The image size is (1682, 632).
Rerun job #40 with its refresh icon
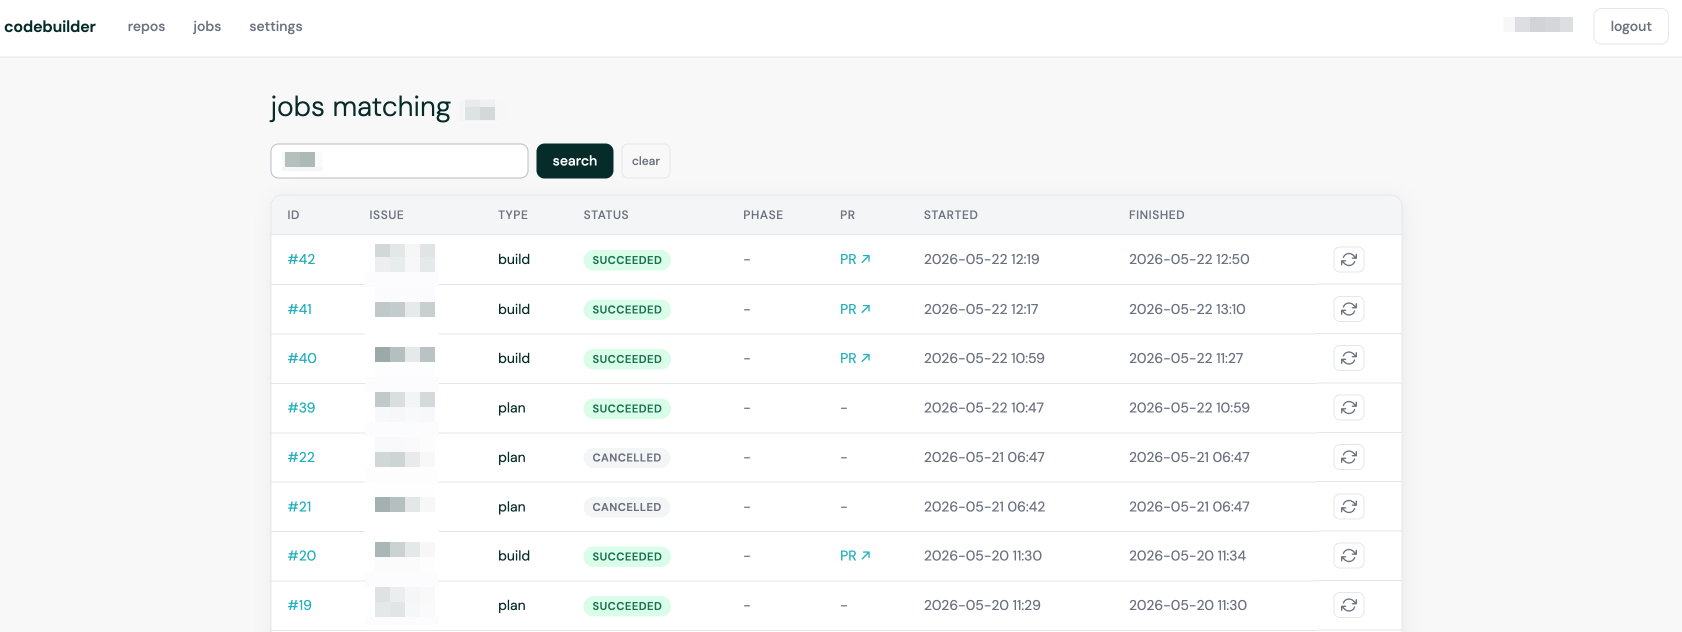[x=1349, y=358]
